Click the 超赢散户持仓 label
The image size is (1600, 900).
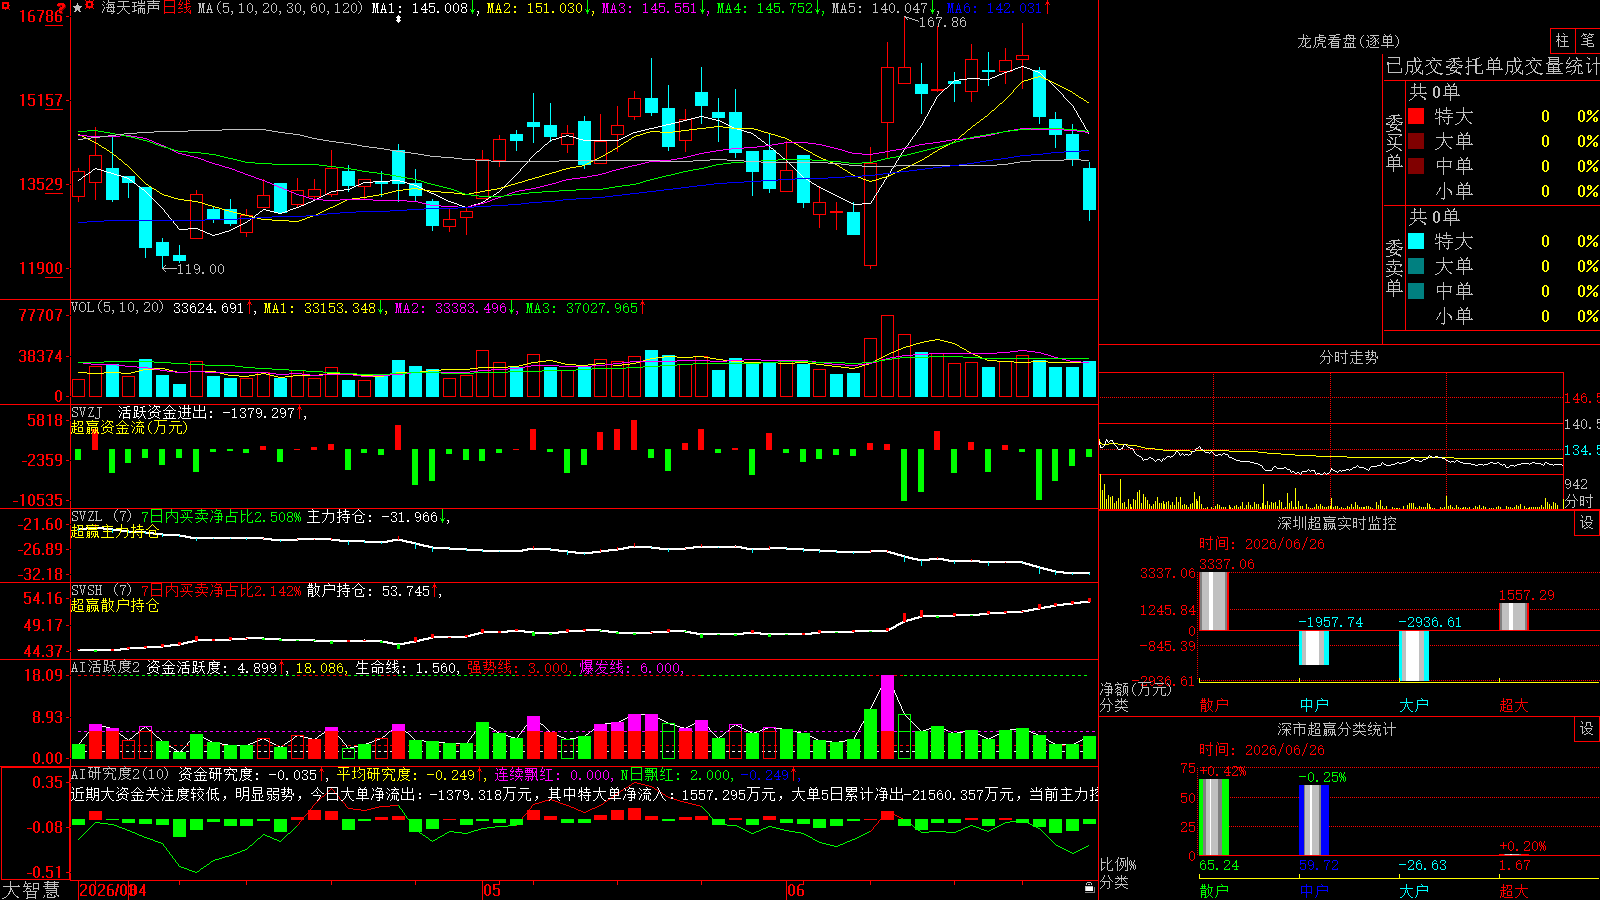(115, 605)
